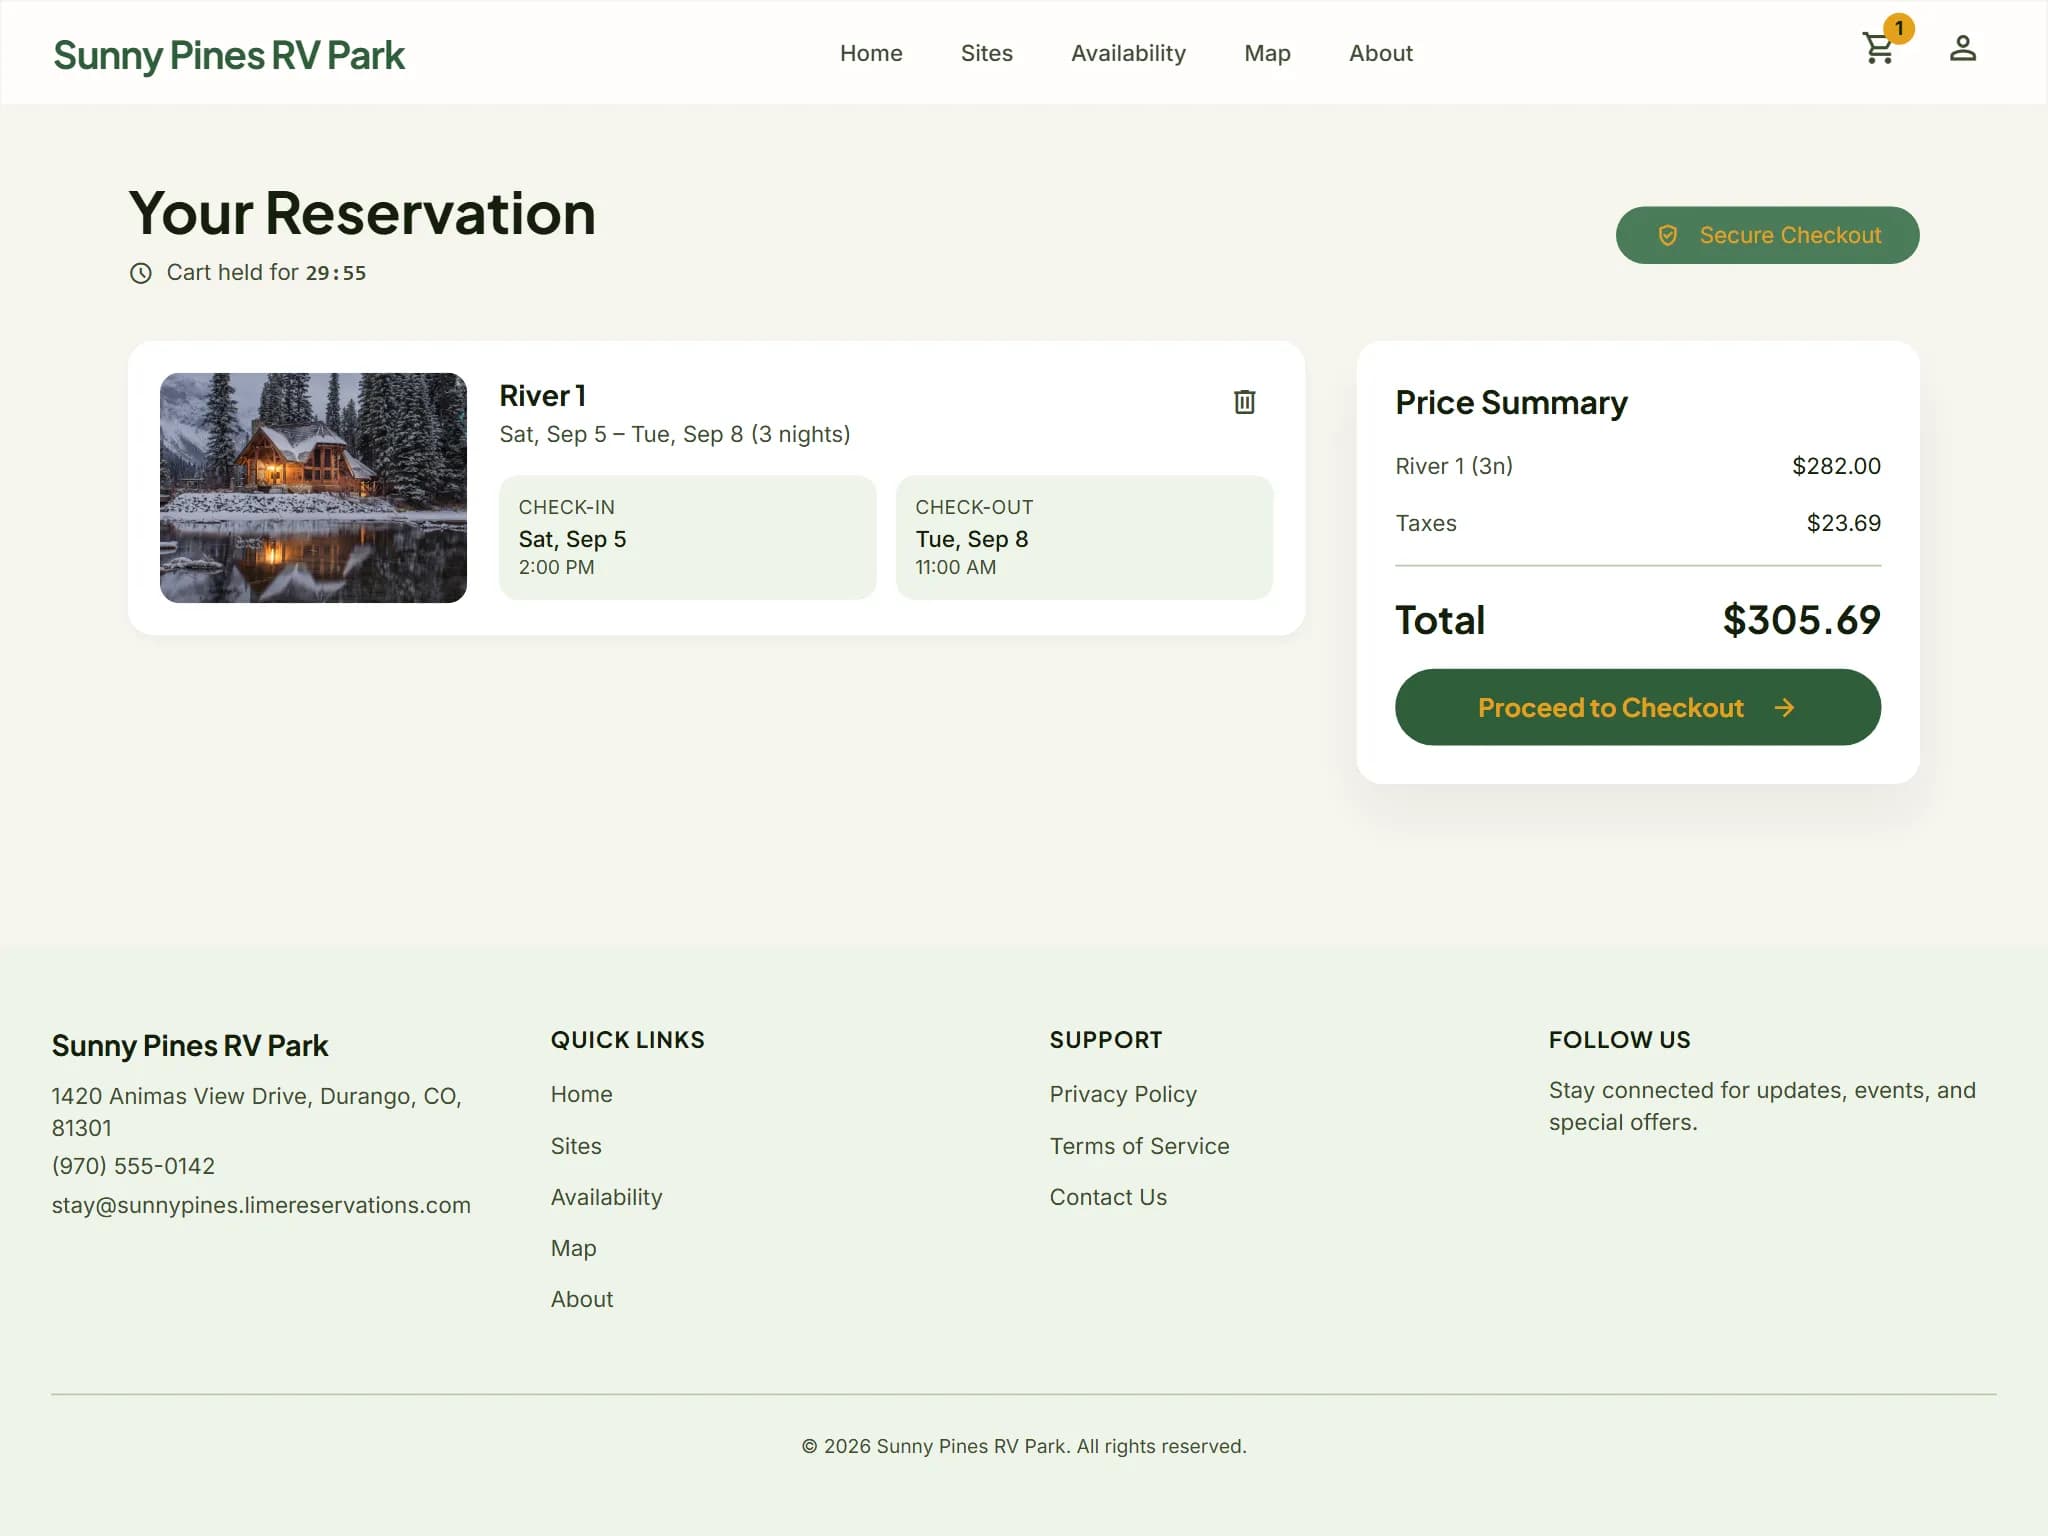Click footer Home quick link
2048x1536 pixels.
(581, 1094)
